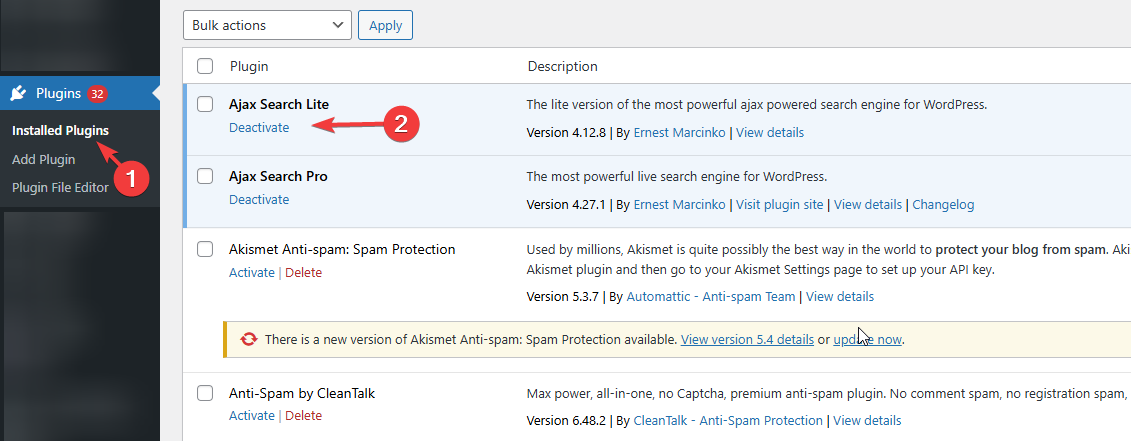This screenshot has width=1131, height=441.
Task: Open Ernest Marcinko link for Ajax Search Lite
Action: pos(679,133)
